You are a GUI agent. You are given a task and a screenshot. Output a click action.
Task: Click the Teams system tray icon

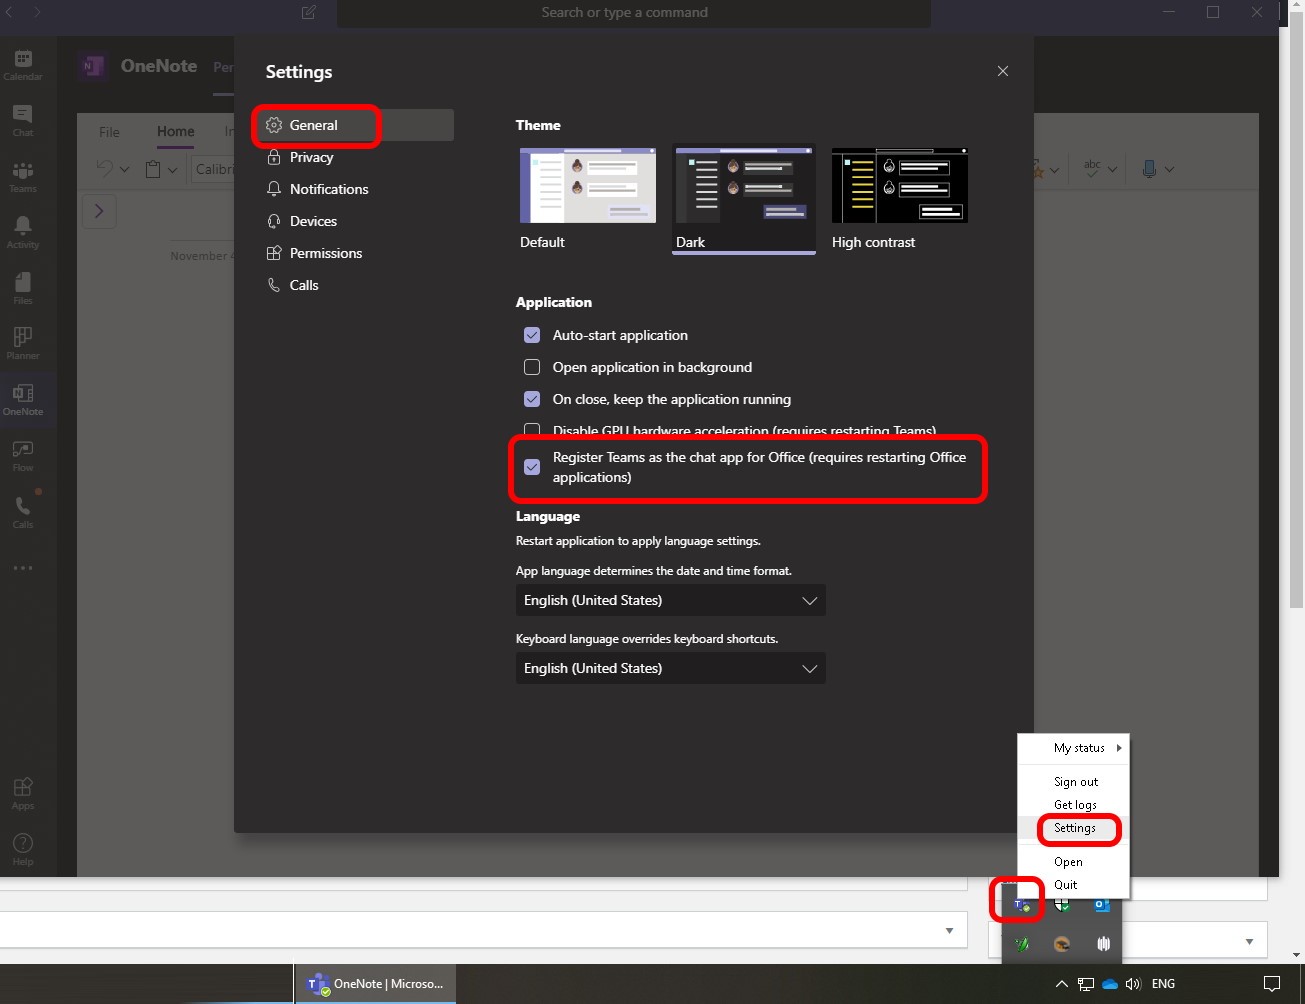[x=1020, y=904]
